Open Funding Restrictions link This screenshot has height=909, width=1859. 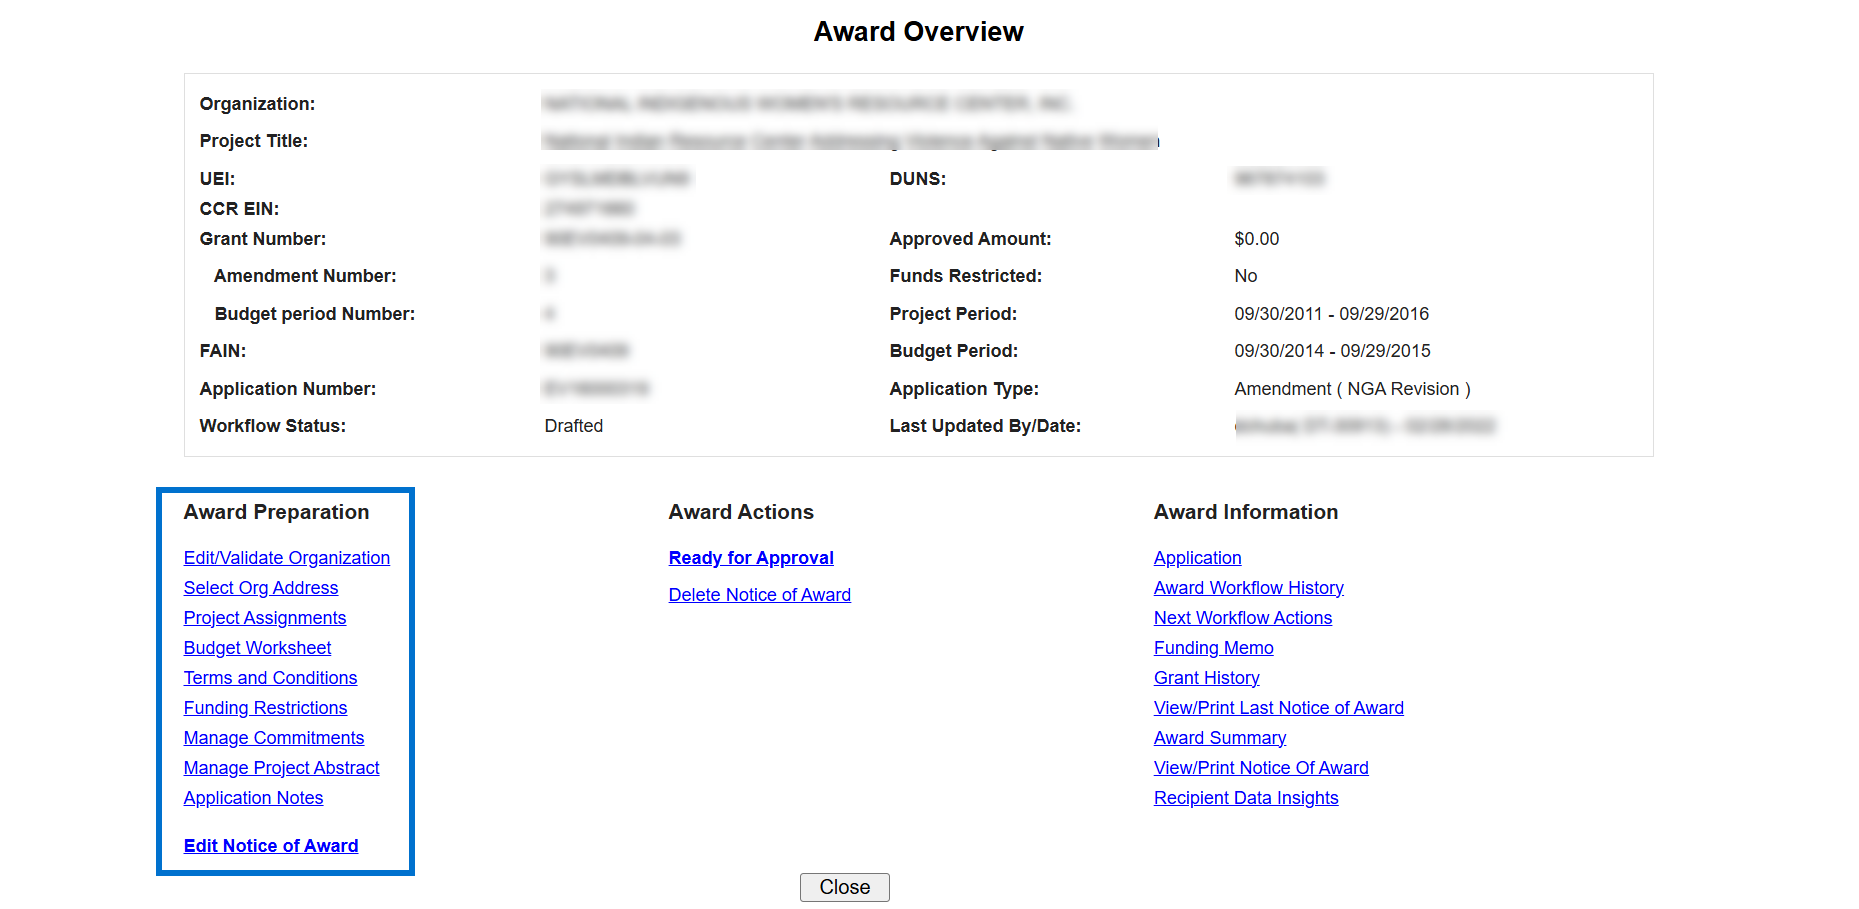[265, 708]
